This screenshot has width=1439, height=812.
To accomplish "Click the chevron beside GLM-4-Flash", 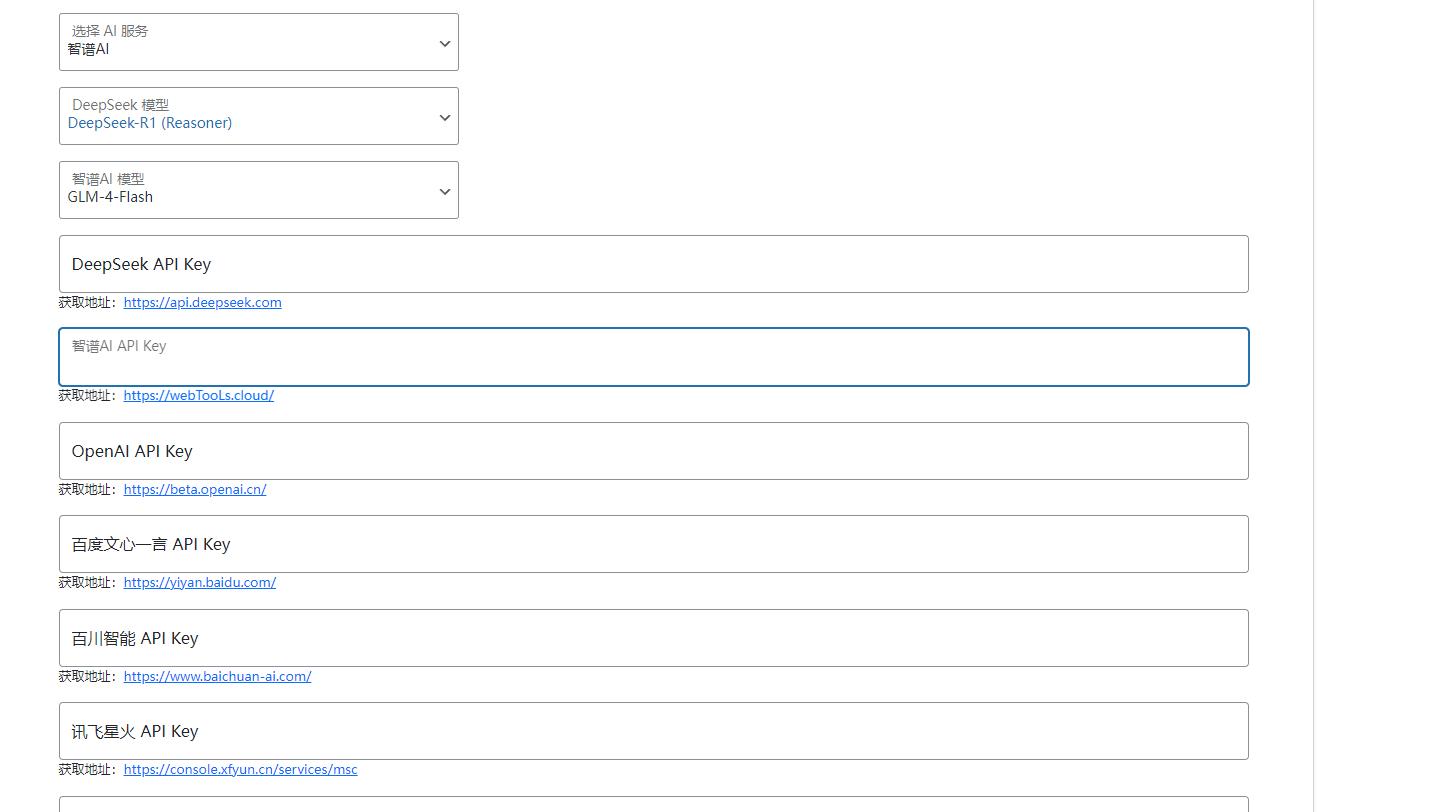I will pyautogui.click(x=444, y=190).
